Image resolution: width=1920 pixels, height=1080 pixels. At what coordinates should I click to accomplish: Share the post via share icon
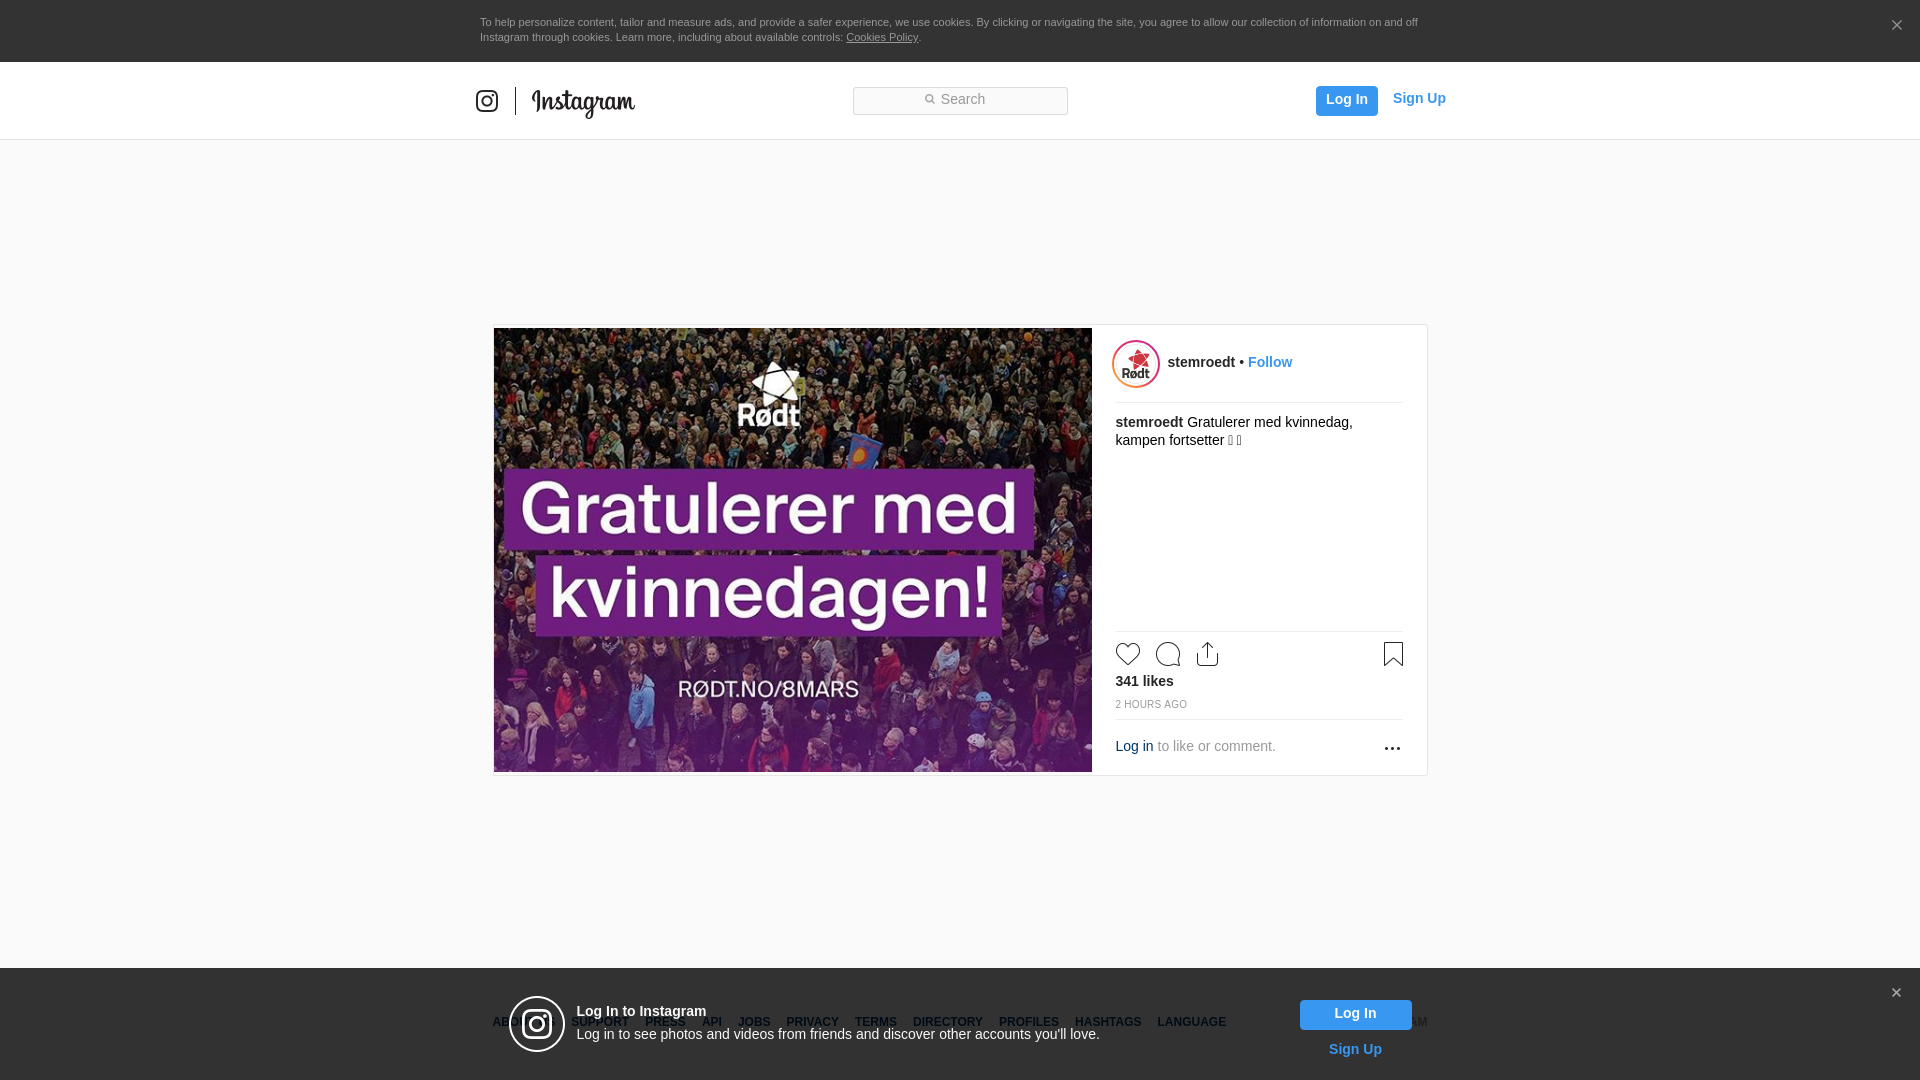pos(1208,654)
